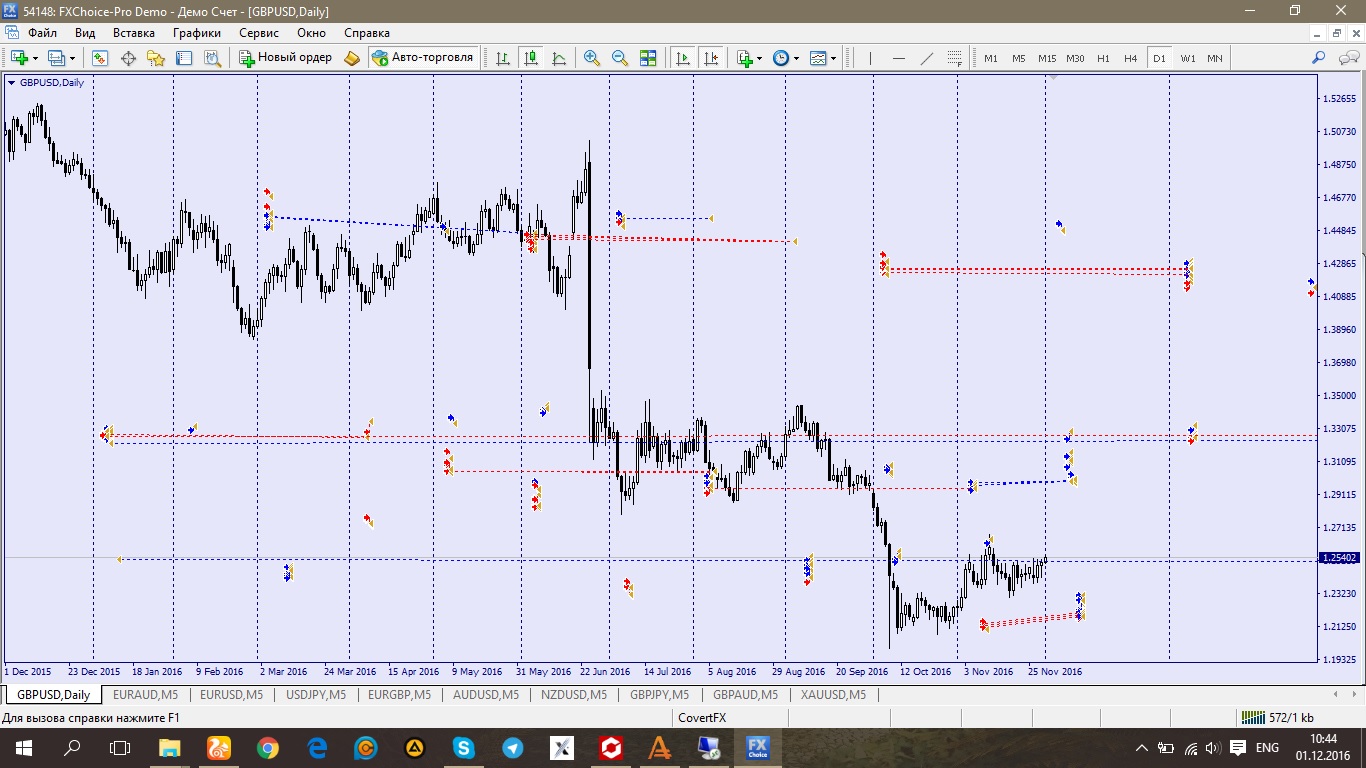Toggle the Авто-торговля button

(x=422, y=58)
